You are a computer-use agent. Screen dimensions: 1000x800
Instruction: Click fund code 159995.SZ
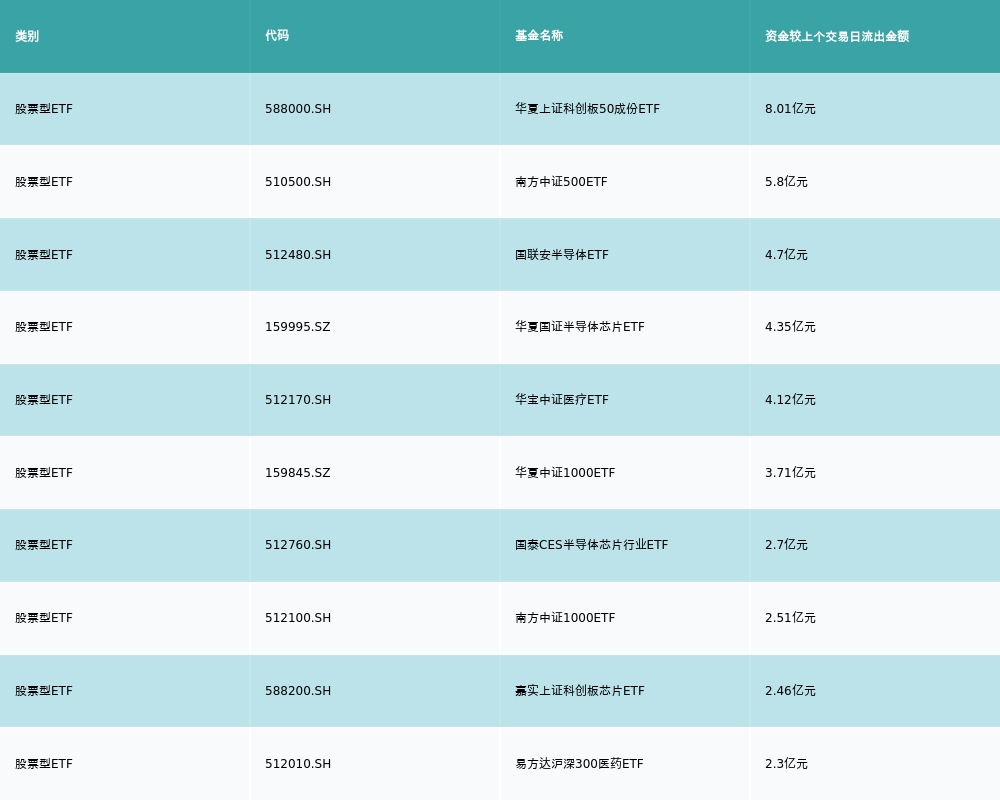pyautogui.click(x=297, y=327)
